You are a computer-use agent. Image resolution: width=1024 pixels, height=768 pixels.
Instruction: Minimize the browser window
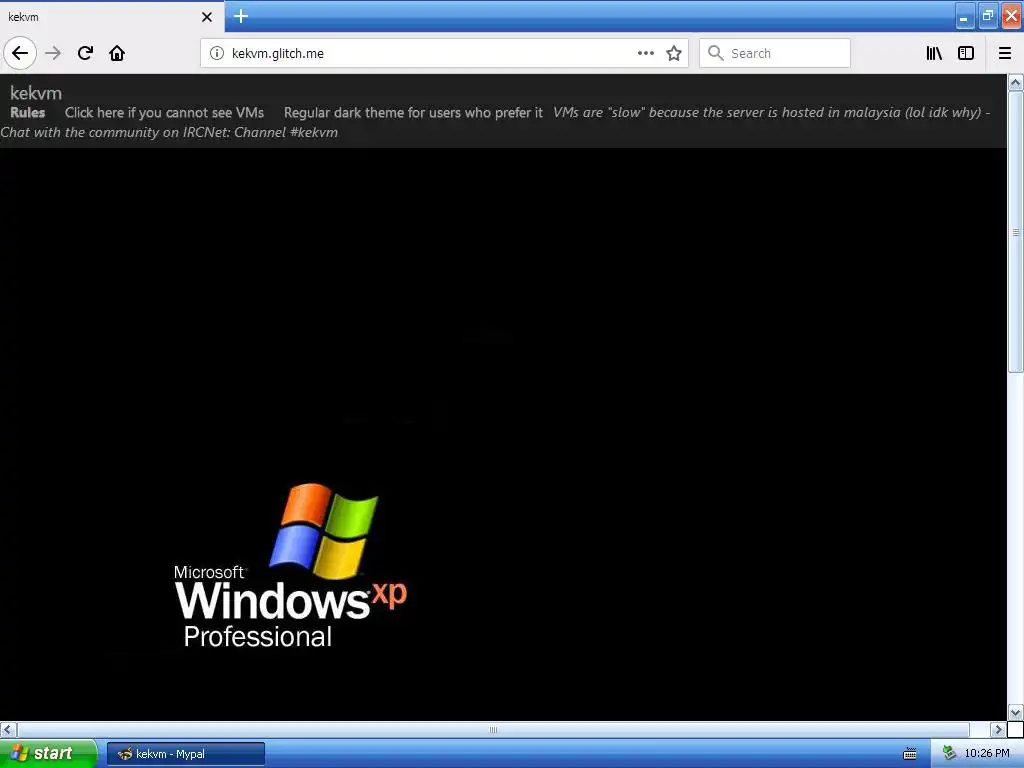pos(964,16)
